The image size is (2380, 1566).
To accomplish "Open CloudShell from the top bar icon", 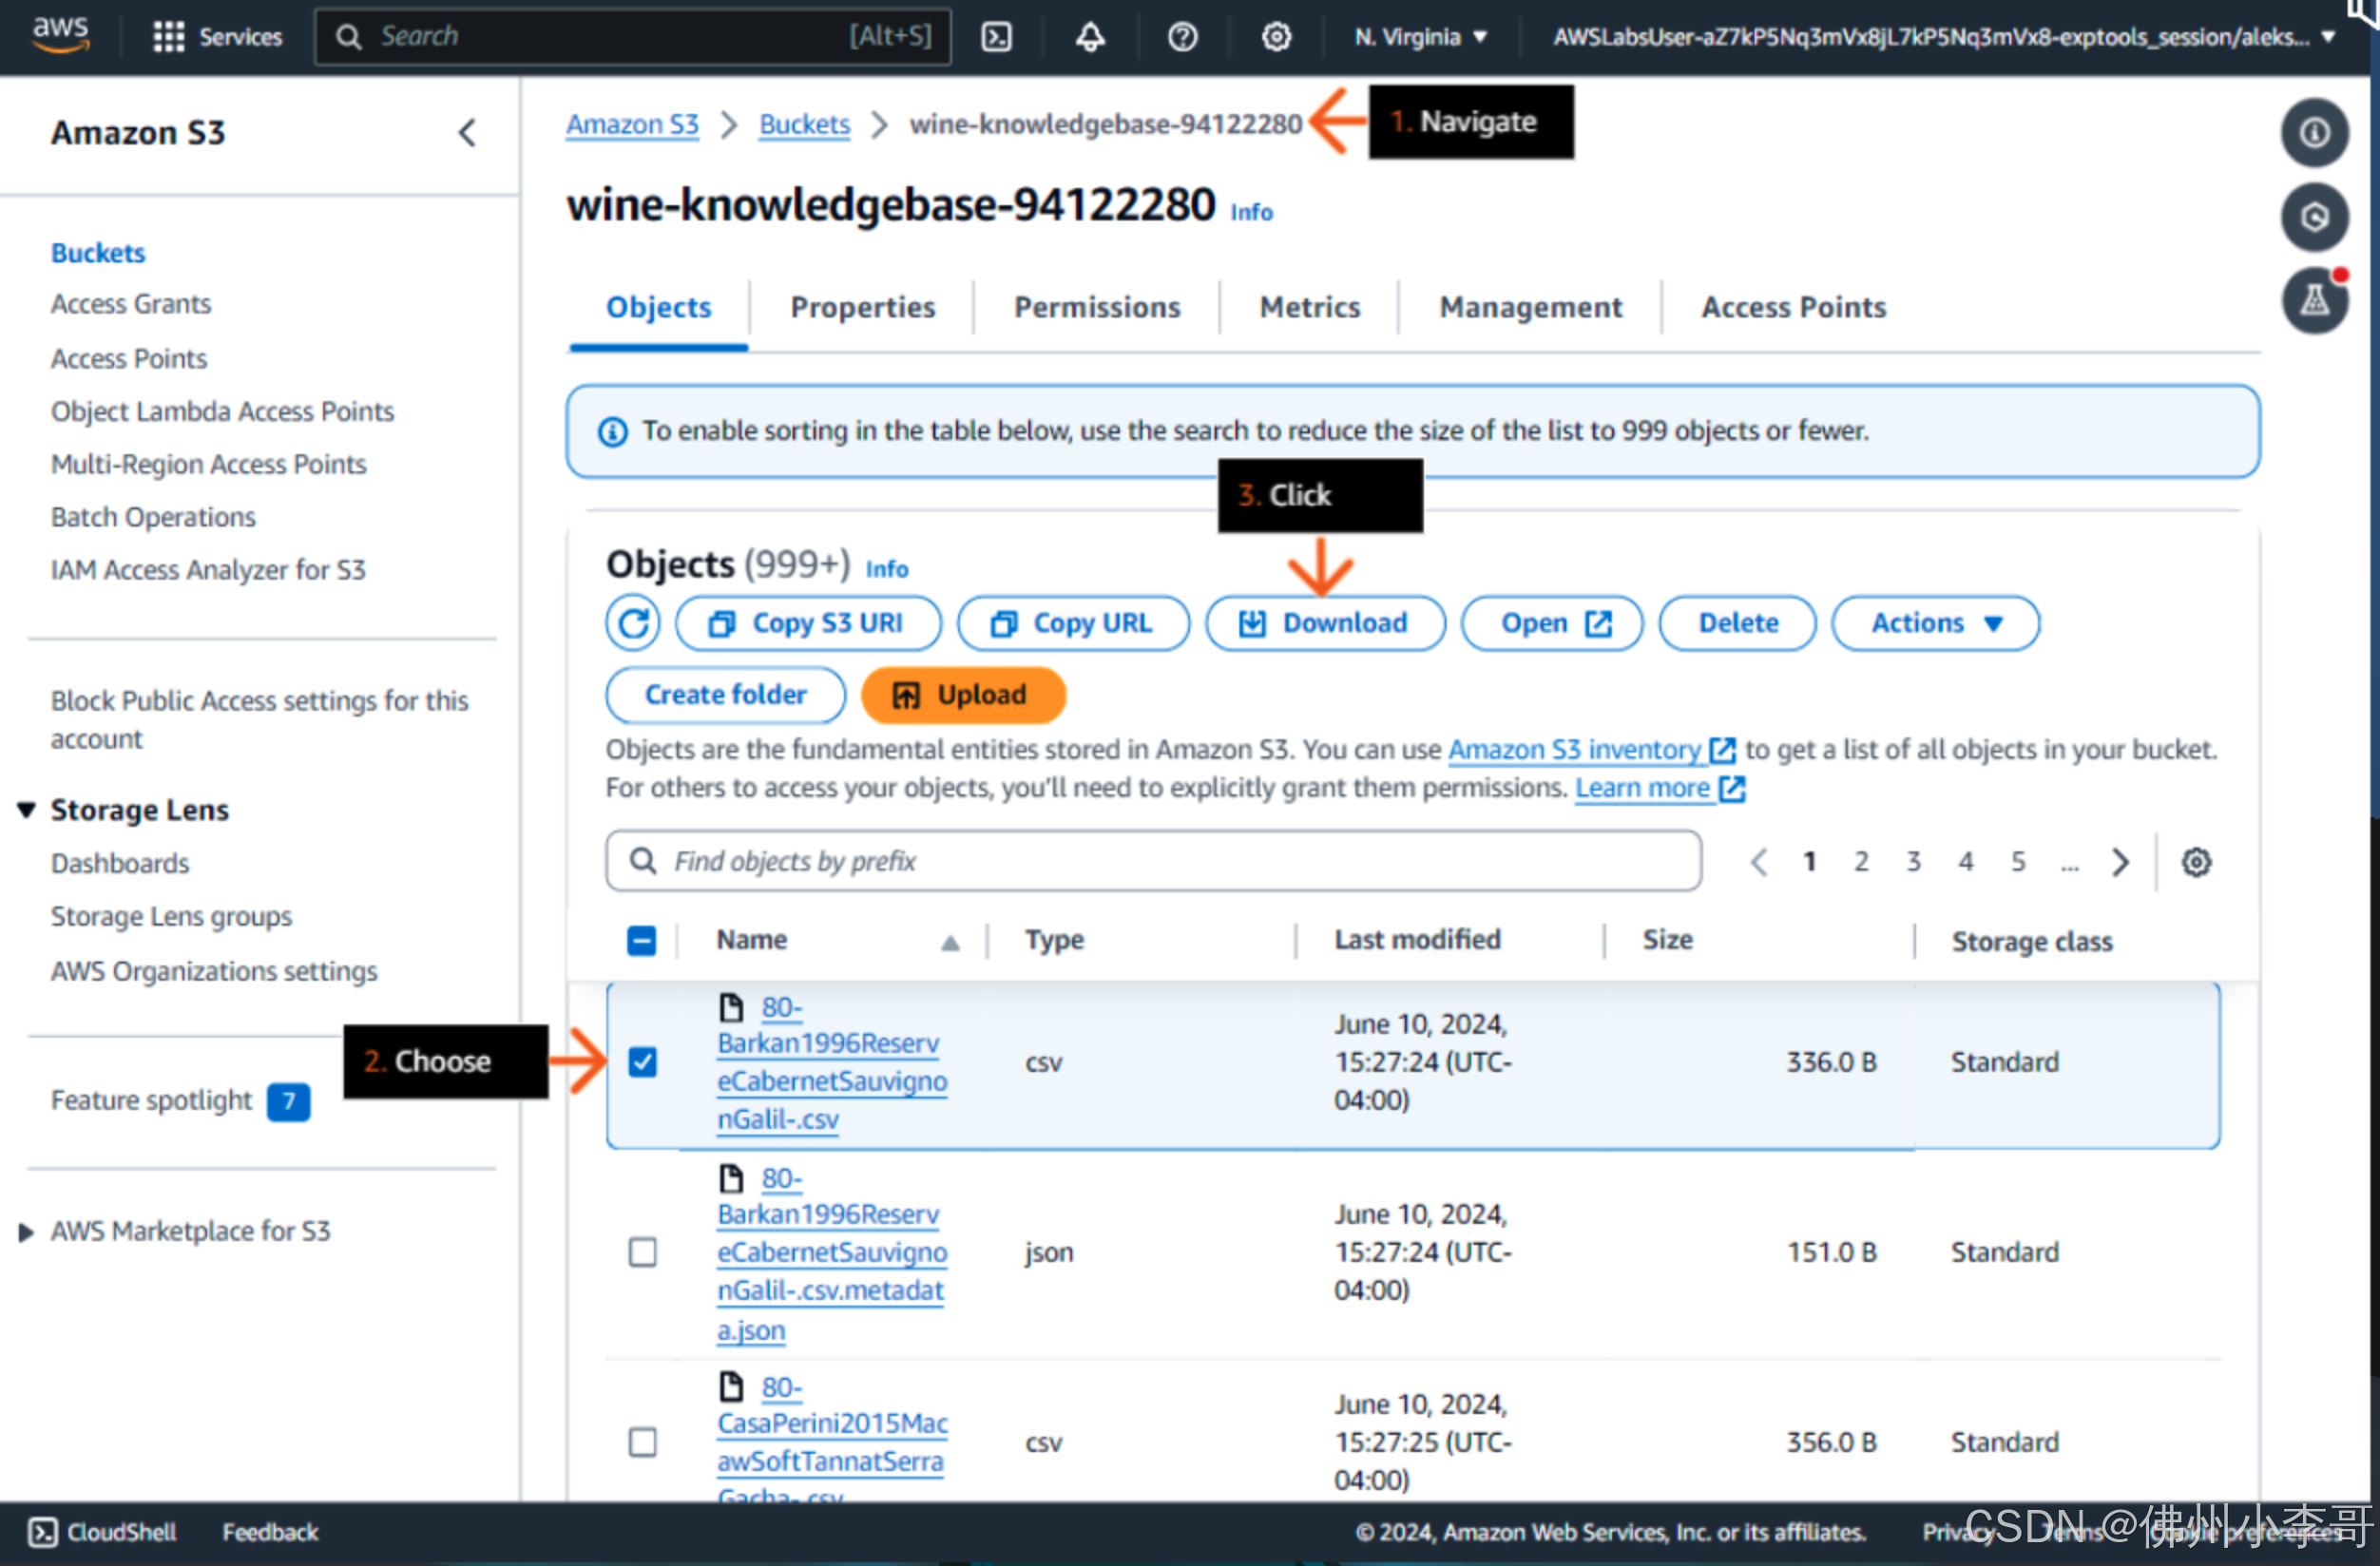I will tap(996, 37).
